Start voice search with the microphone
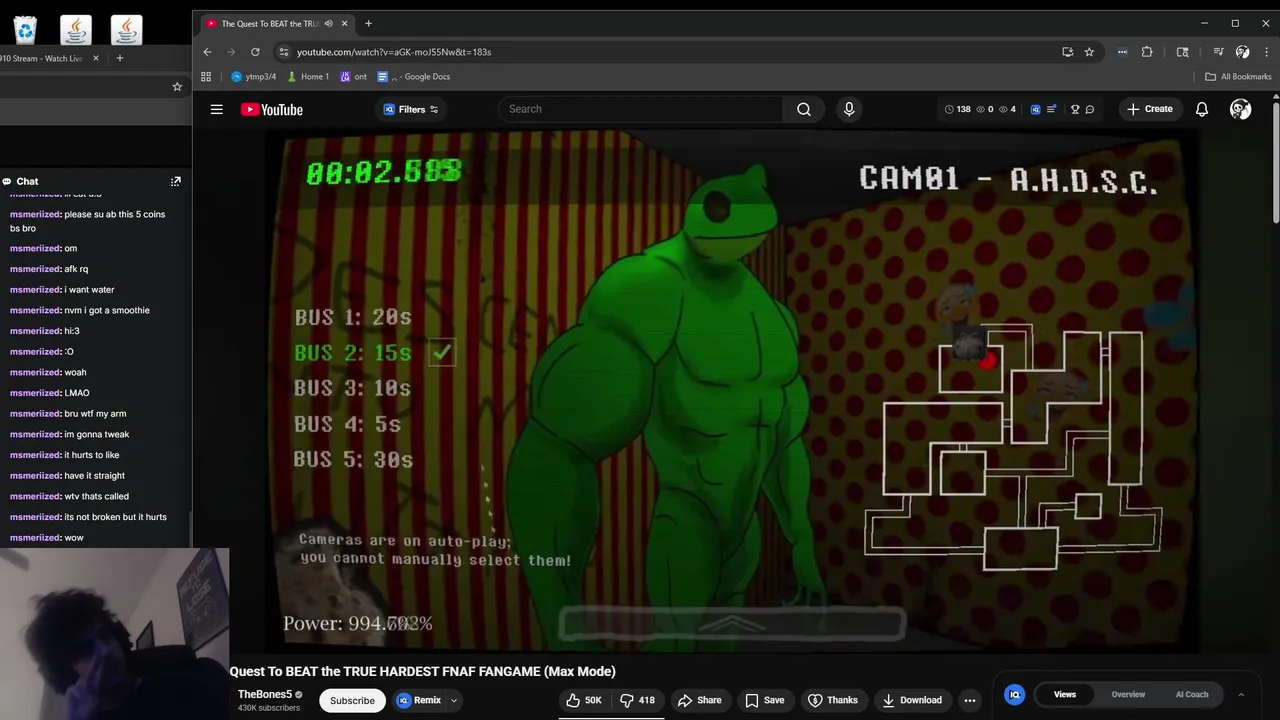 (x=849, y=109)
